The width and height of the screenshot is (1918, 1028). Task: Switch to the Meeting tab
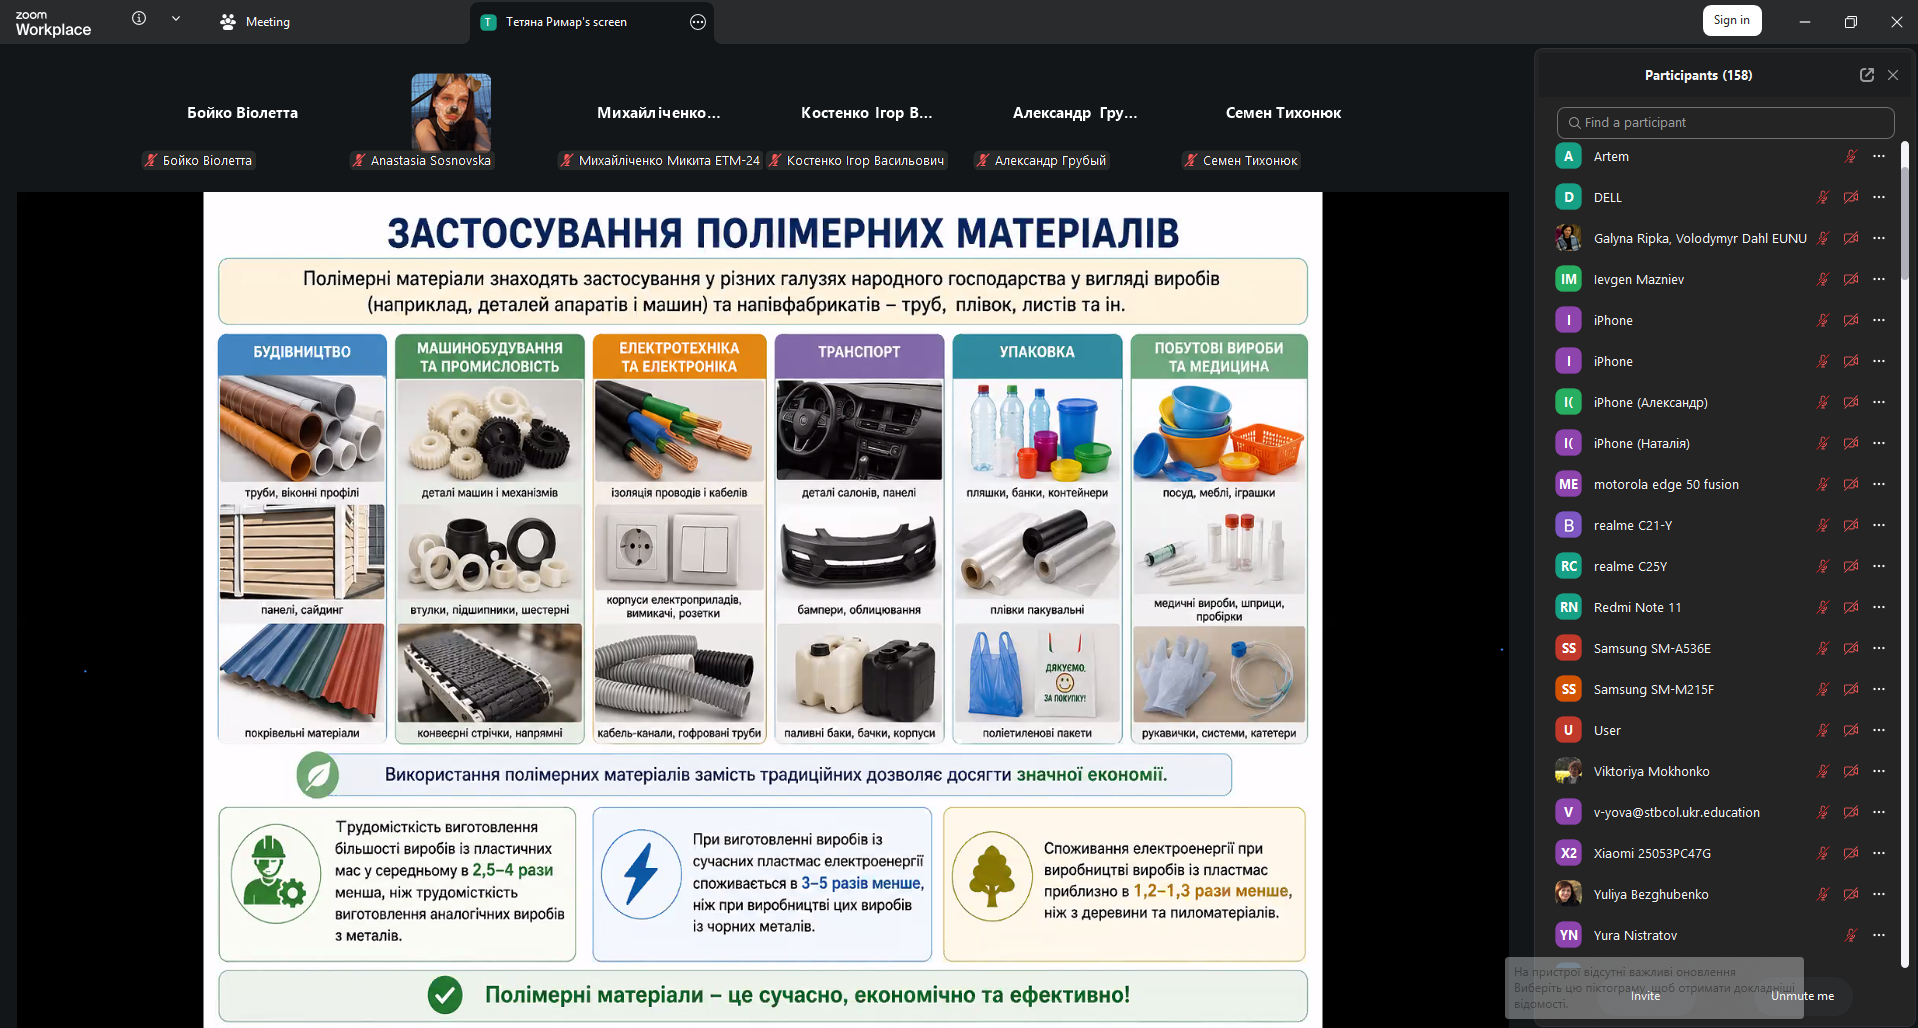click(255, 21)
